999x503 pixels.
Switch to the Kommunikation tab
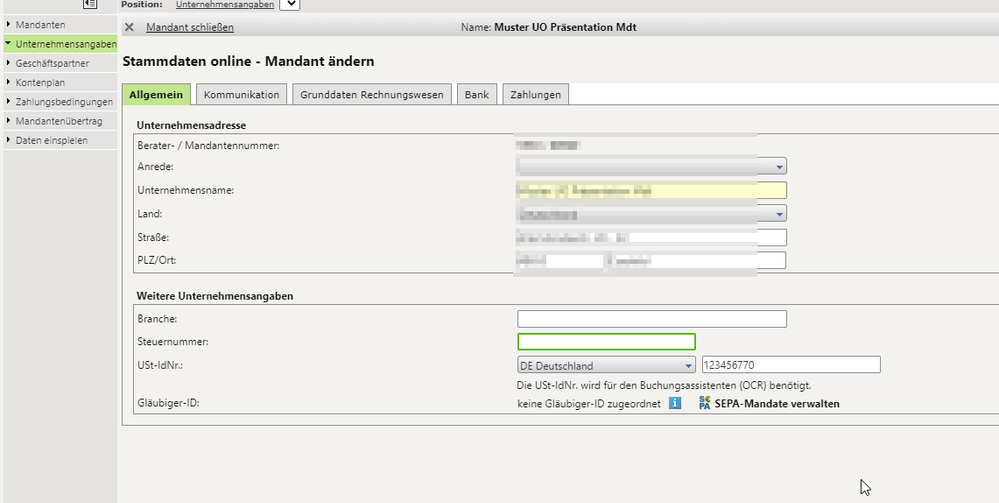[241, 95]
